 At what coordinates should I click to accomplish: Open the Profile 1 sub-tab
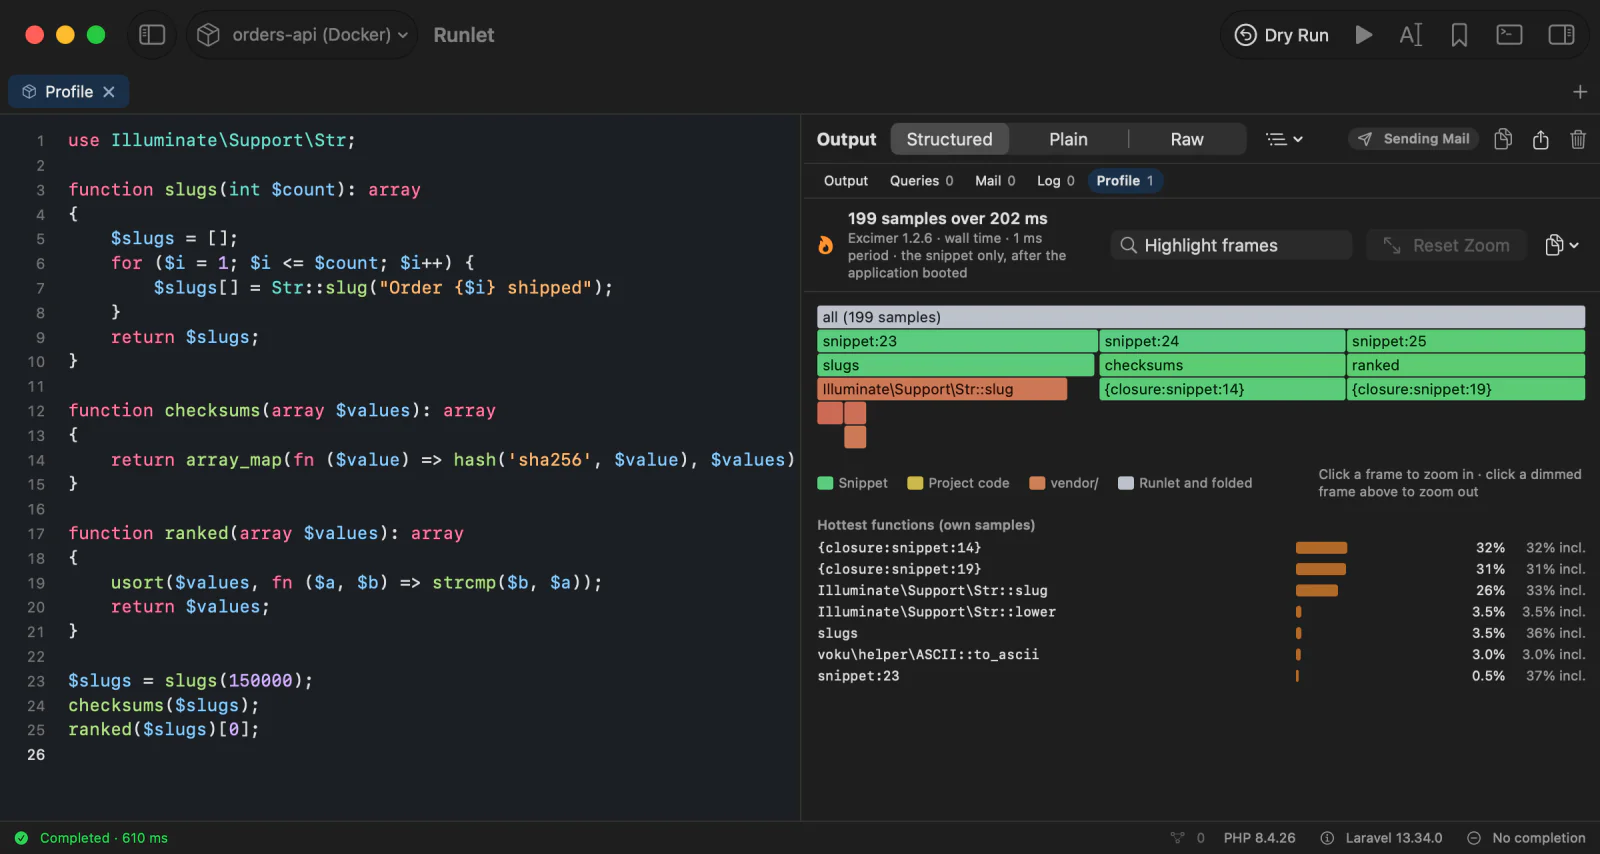tap(1124, 181)
